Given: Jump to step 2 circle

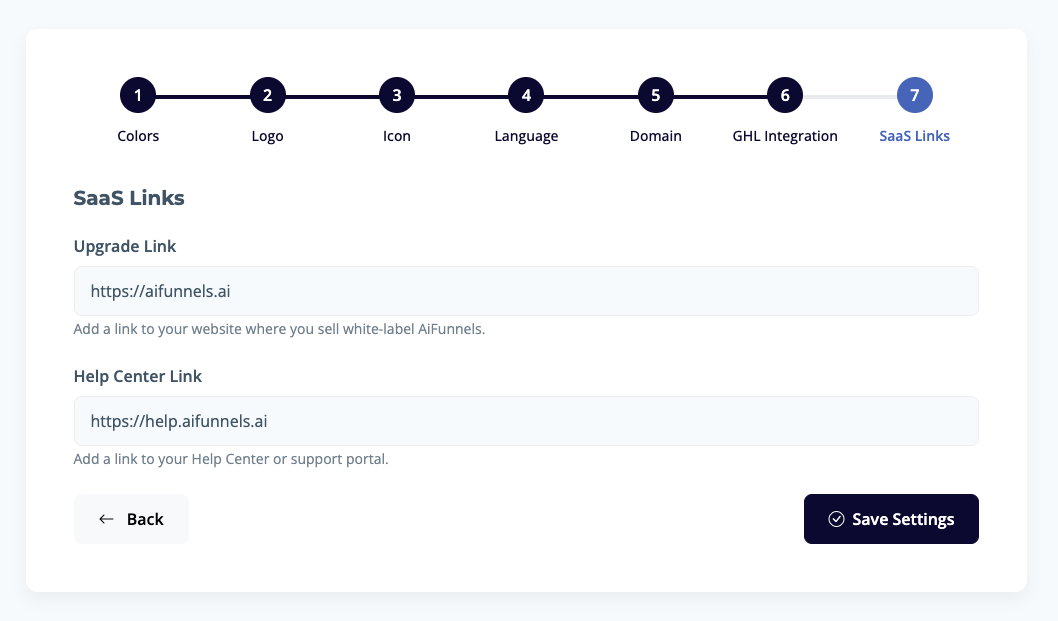Looking at the screenshot, I should click(267, 96).
